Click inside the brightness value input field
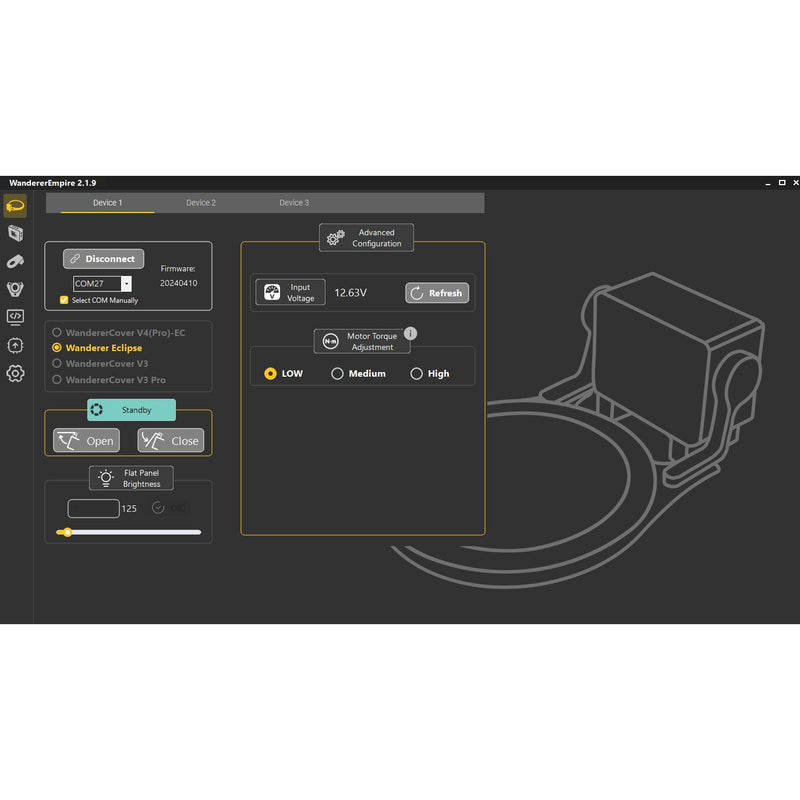Viewport: 800px width, 800px height. pyautogui.click(x=93, y=508)
